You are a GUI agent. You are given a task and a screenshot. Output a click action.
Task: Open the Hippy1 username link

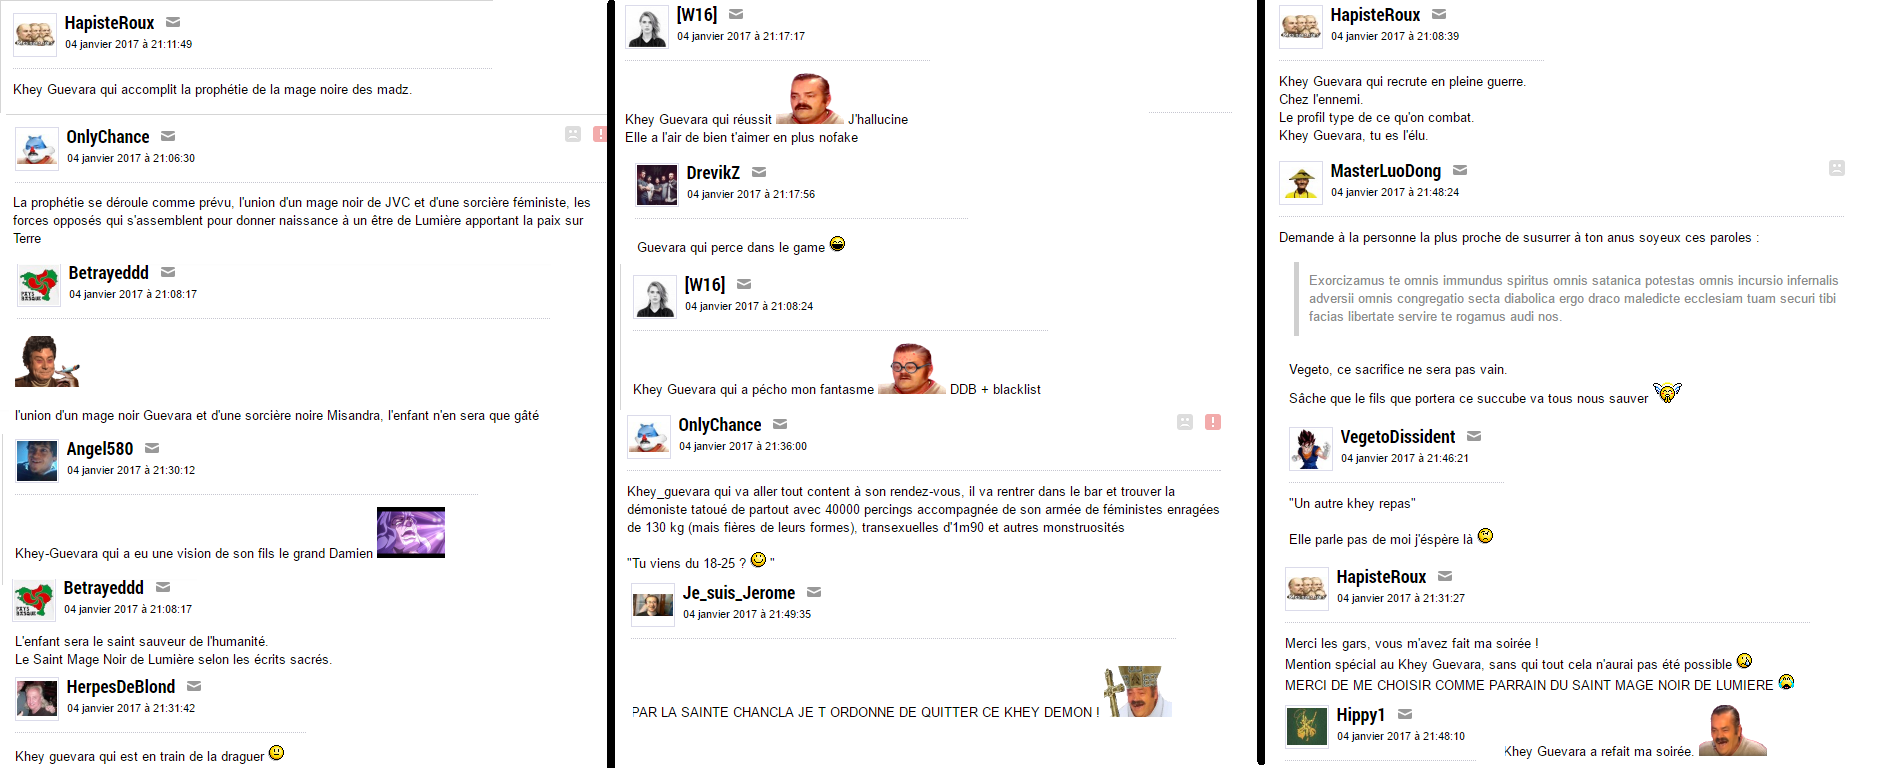(1360, 715)
